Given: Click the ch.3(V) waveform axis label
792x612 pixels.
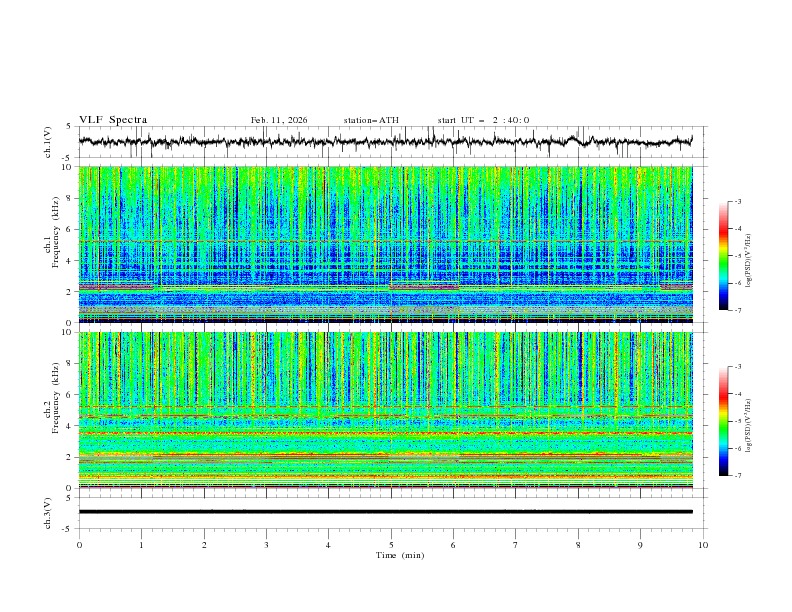Looking at the screenshot, I should (50, 512).
